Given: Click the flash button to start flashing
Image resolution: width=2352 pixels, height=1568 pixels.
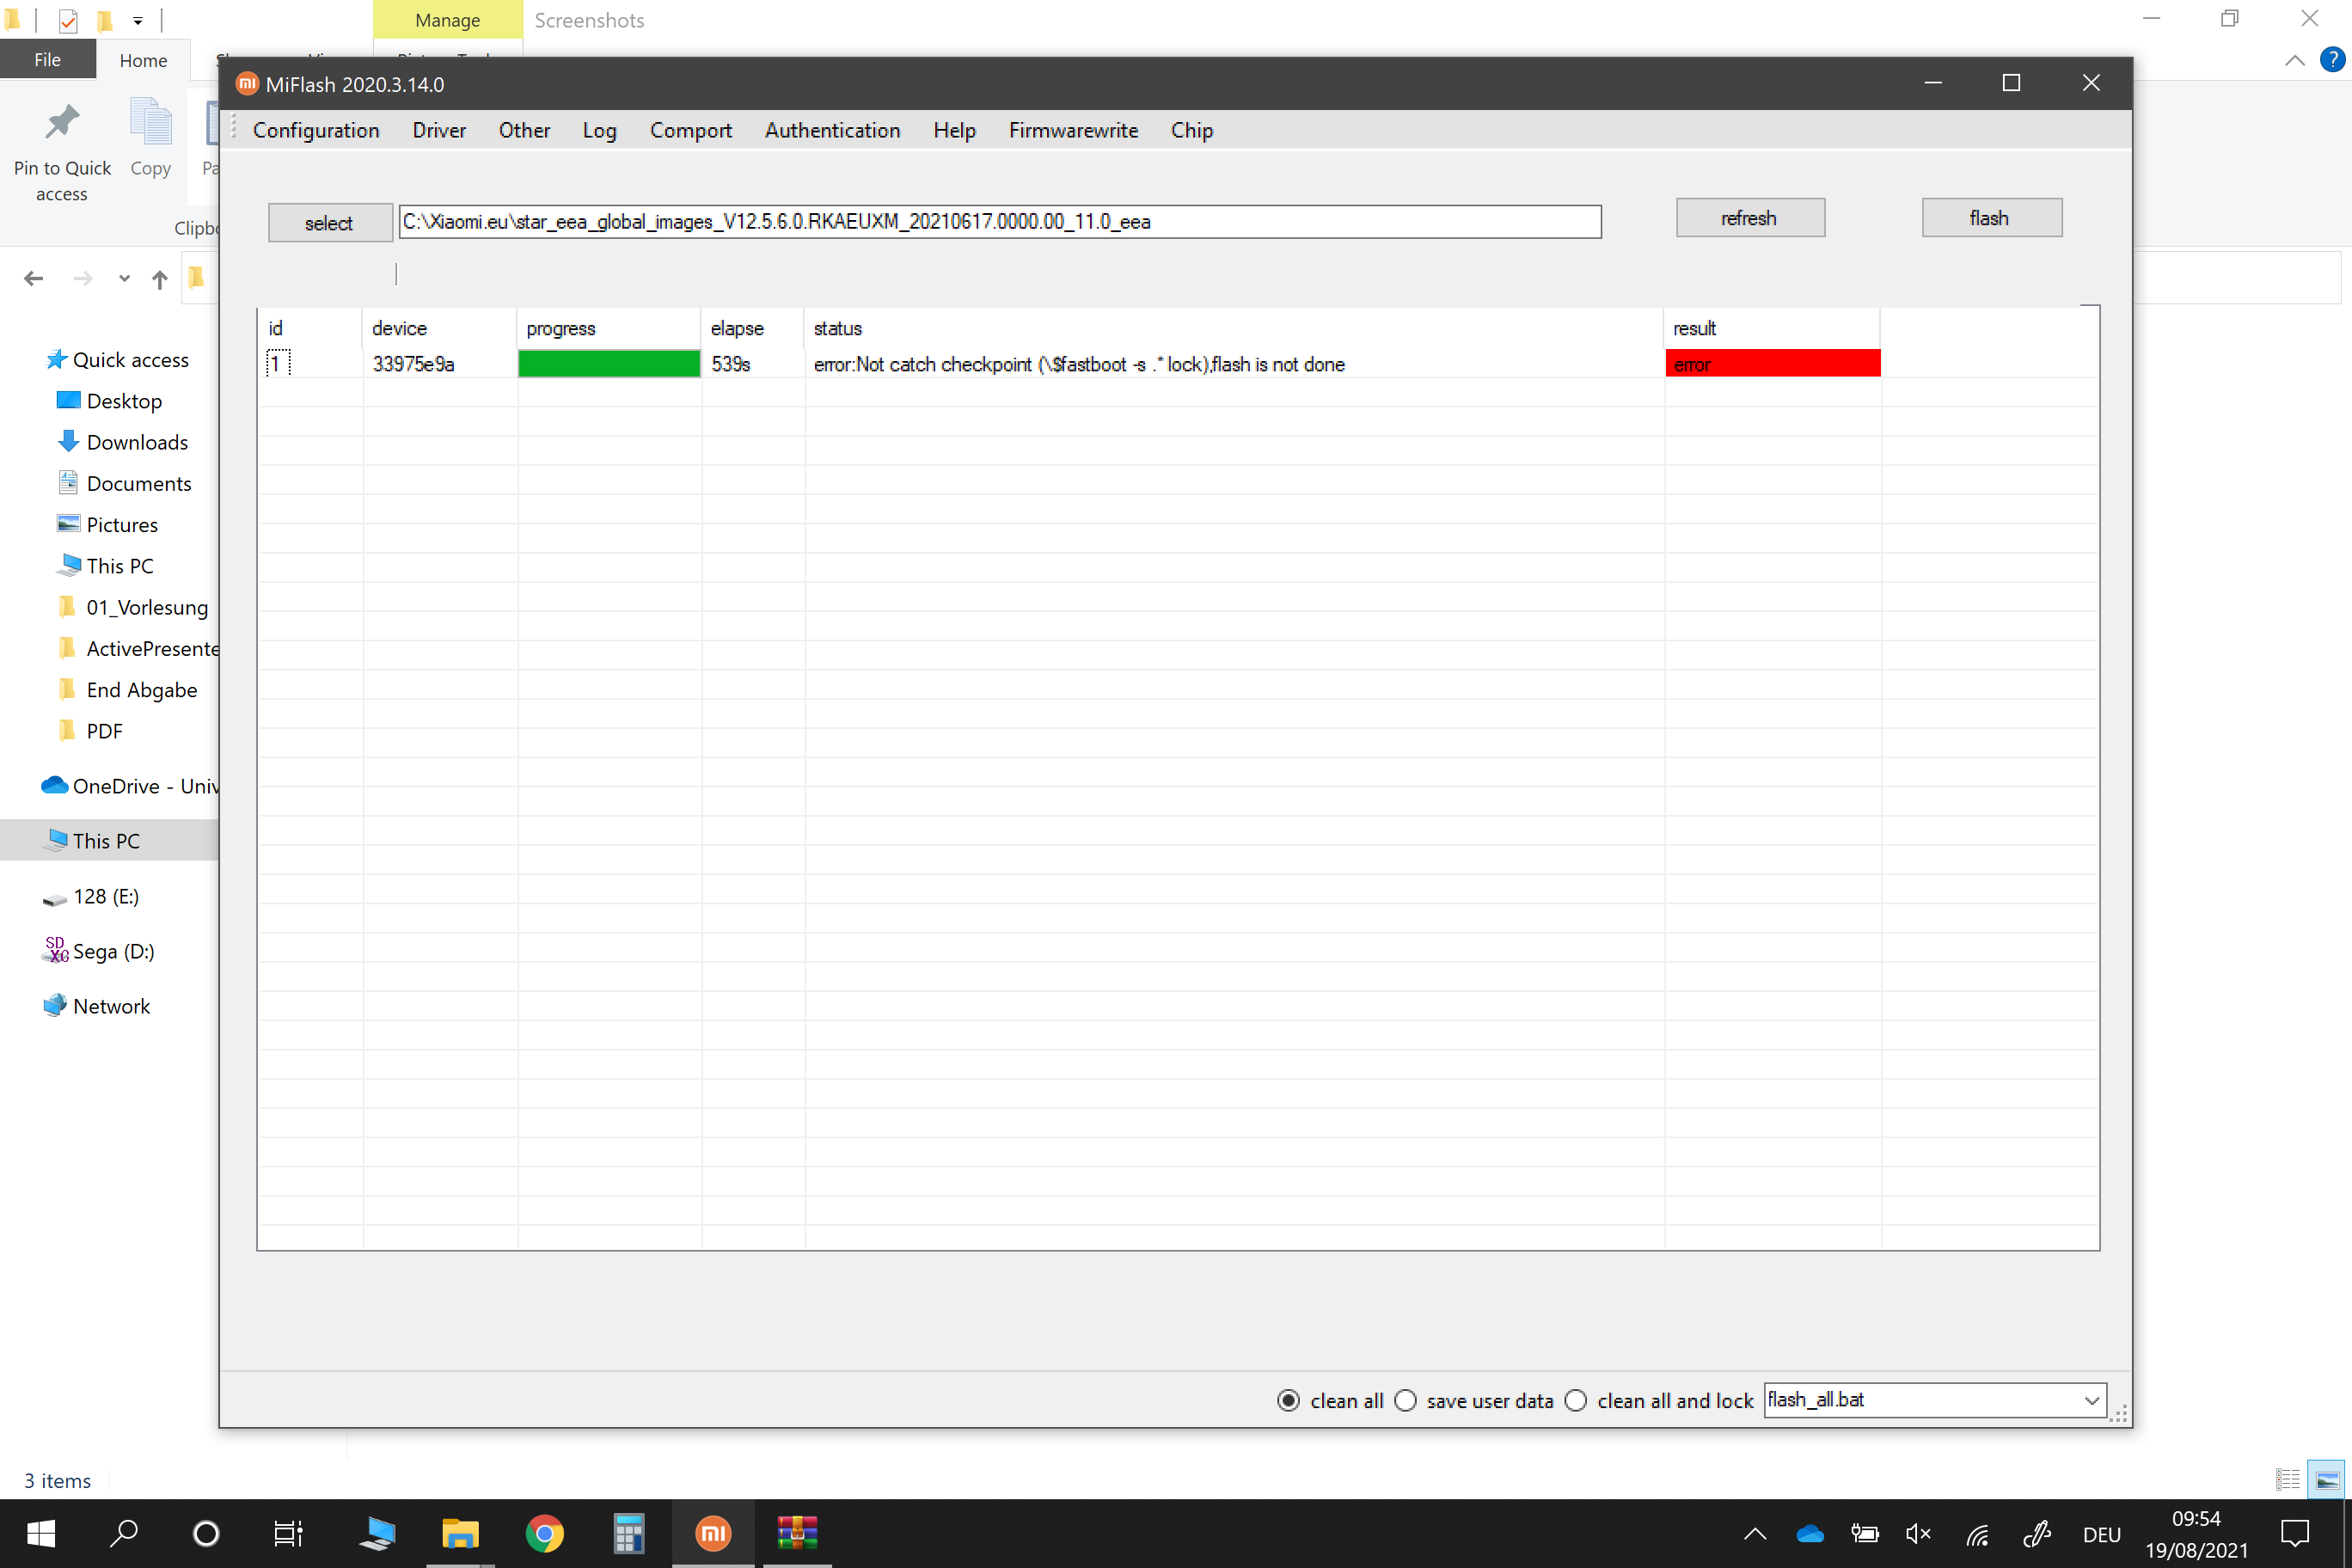Looking at the screenshot, I should click(x=1990, y=217).
